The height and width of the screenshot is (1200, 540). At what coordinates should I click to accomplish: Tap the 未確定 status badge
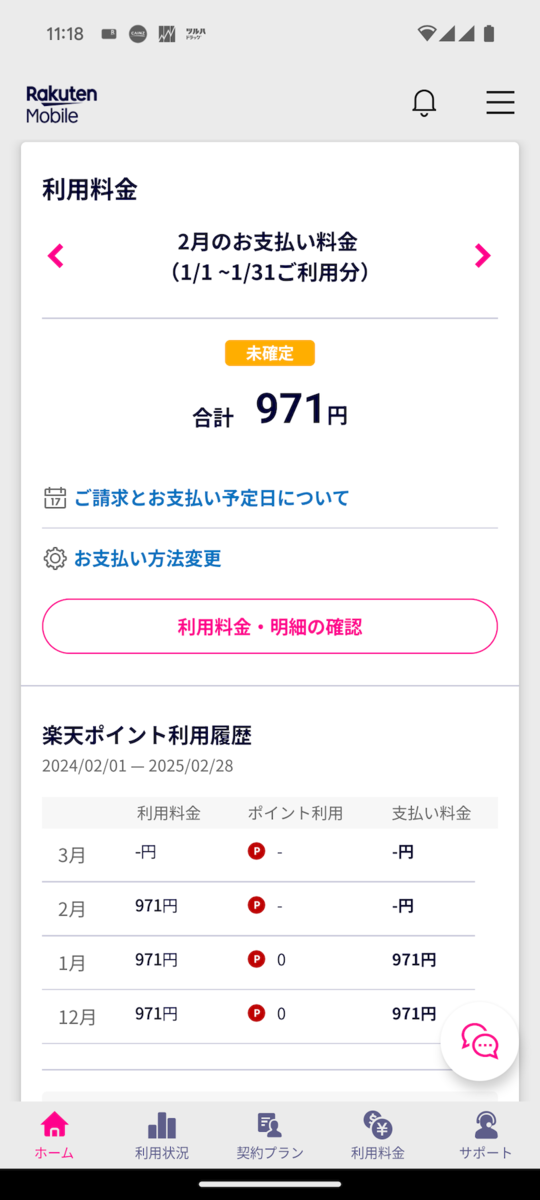click(x=270, y=353)
